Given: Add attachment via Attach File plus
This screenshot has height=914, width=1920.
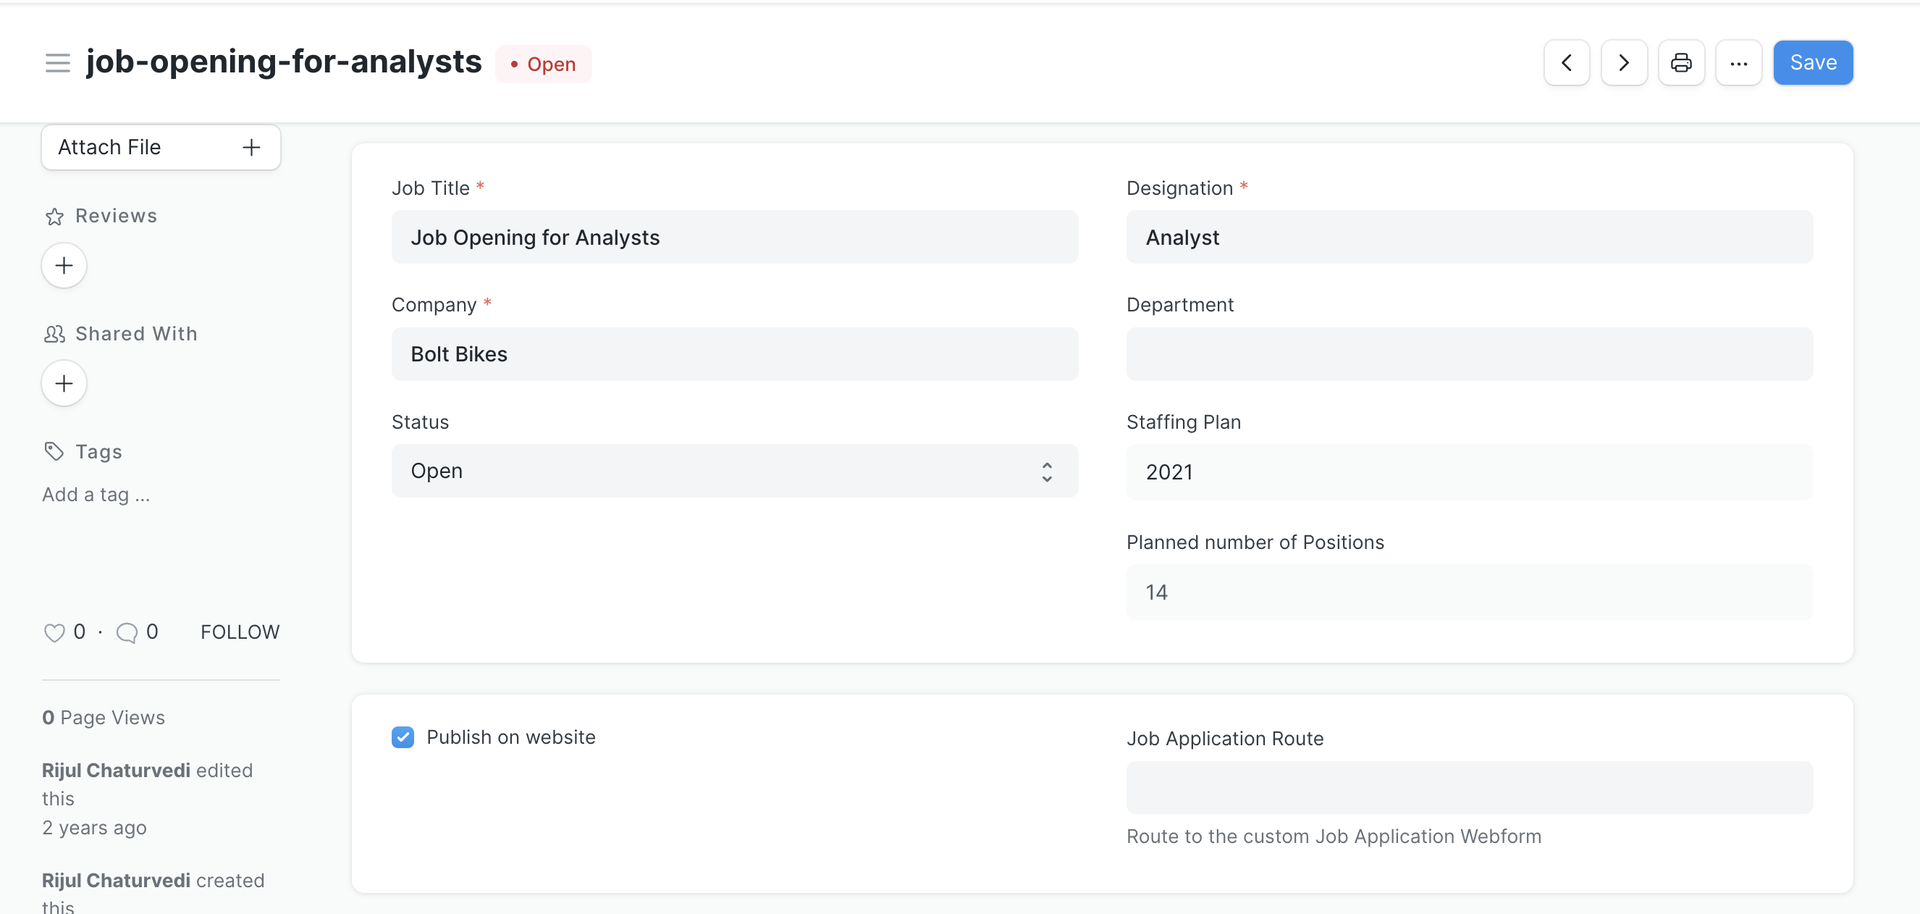Looking at the screenshot, I should (x=251, y=148).
